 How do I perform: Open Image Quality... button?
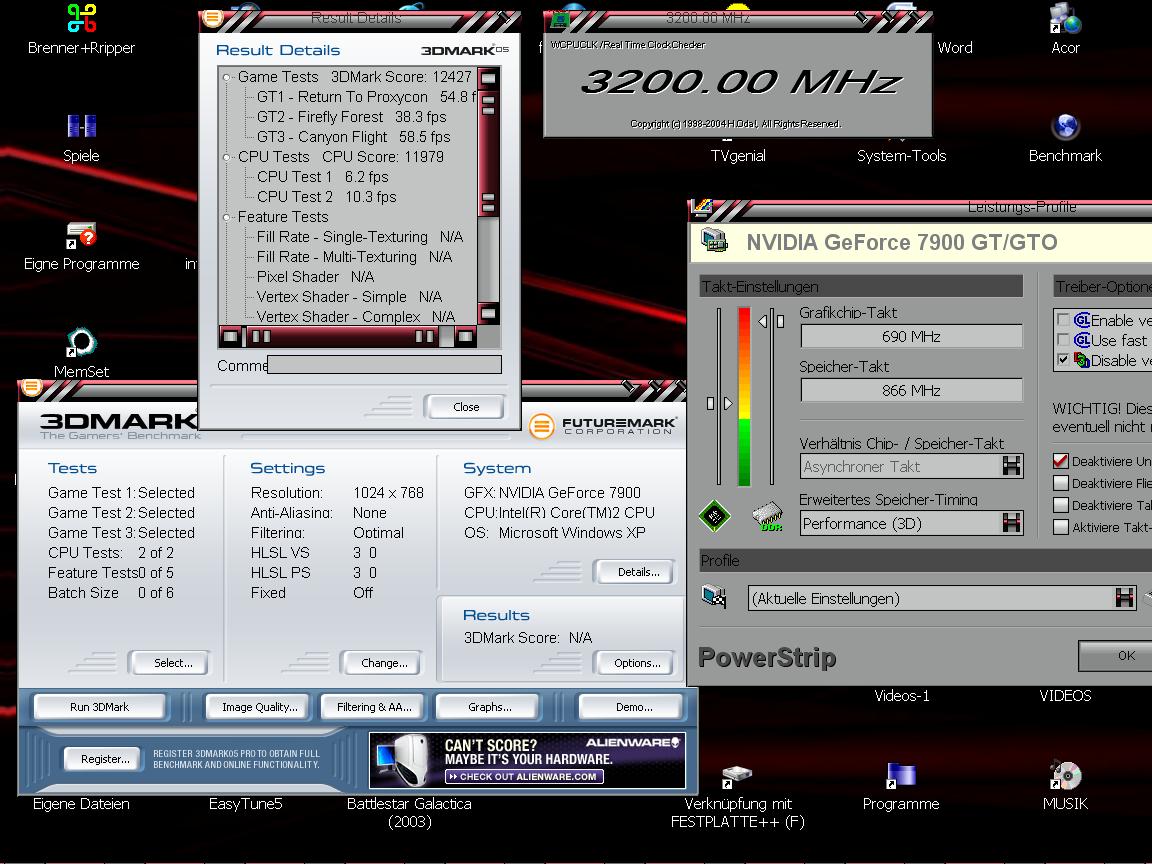click(x=259, y=707)
